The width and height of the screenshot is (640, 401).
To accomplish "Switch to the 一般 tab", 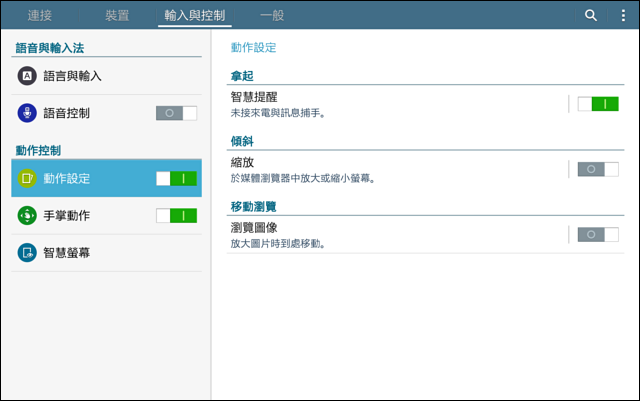I will (x=272, y=16).
